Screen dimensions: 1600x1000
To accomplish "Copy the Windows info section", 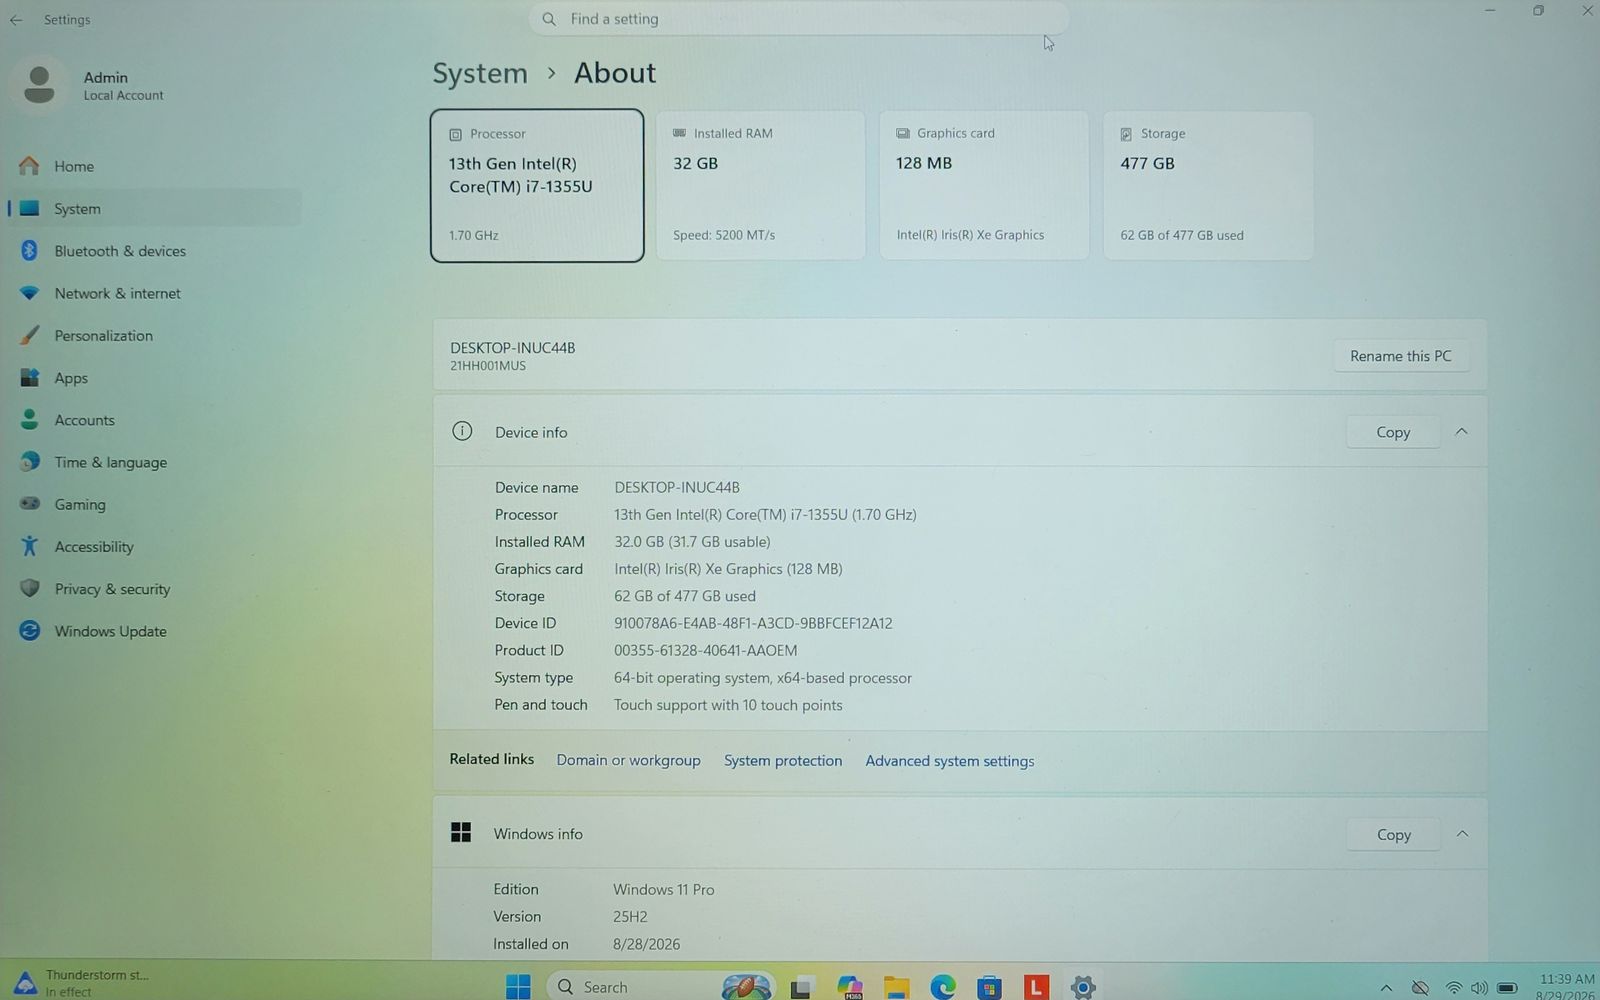I will (x=1394, y=834).
